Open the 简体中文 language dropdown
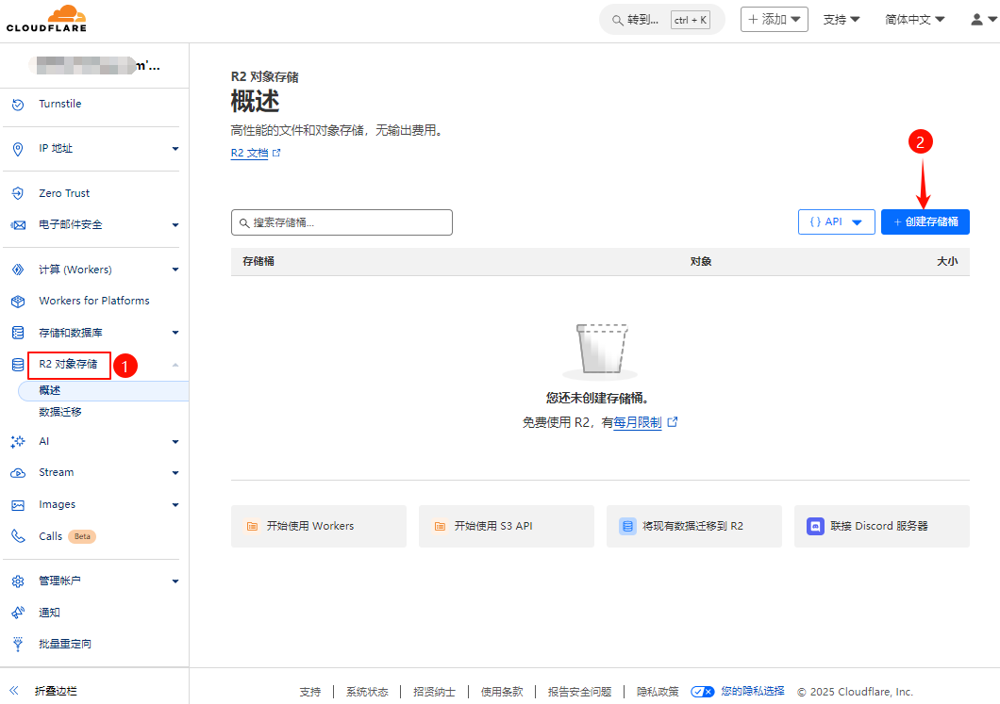Screen dimensions: 1000x704 914,19
